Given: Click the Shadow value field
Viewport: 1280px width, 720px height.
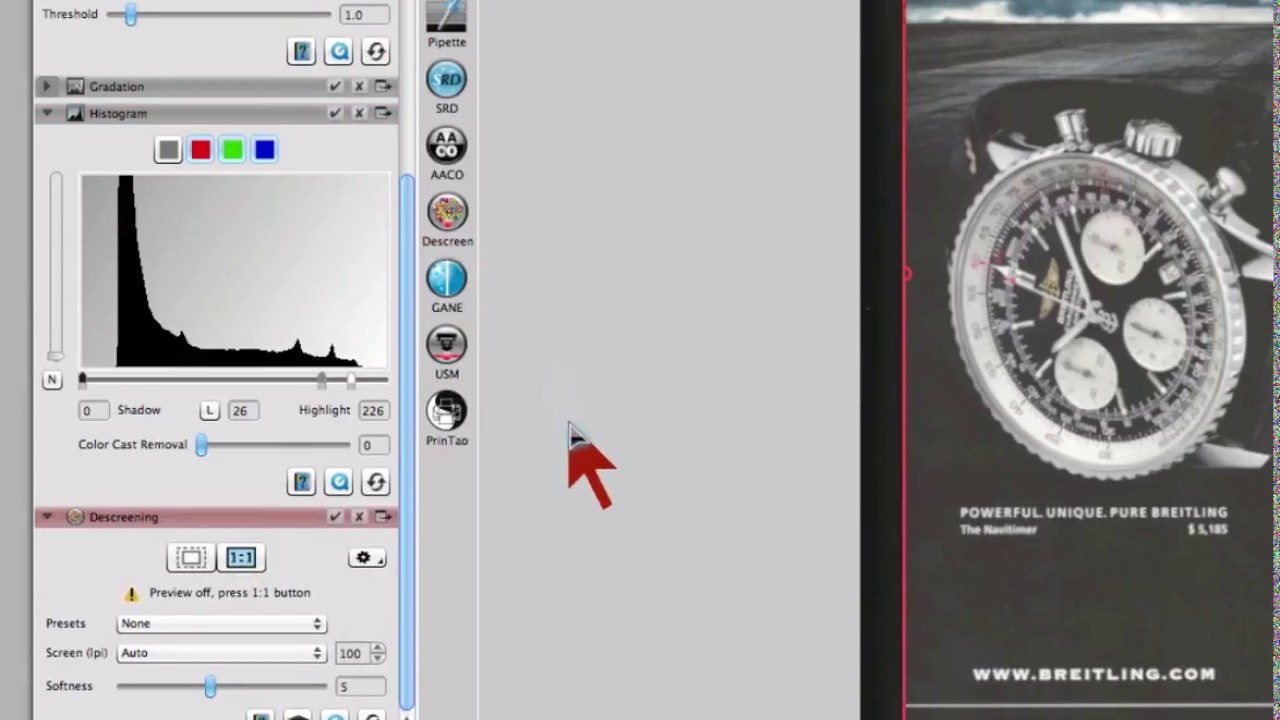Looking at the screenshot, I should click(94, 411).
